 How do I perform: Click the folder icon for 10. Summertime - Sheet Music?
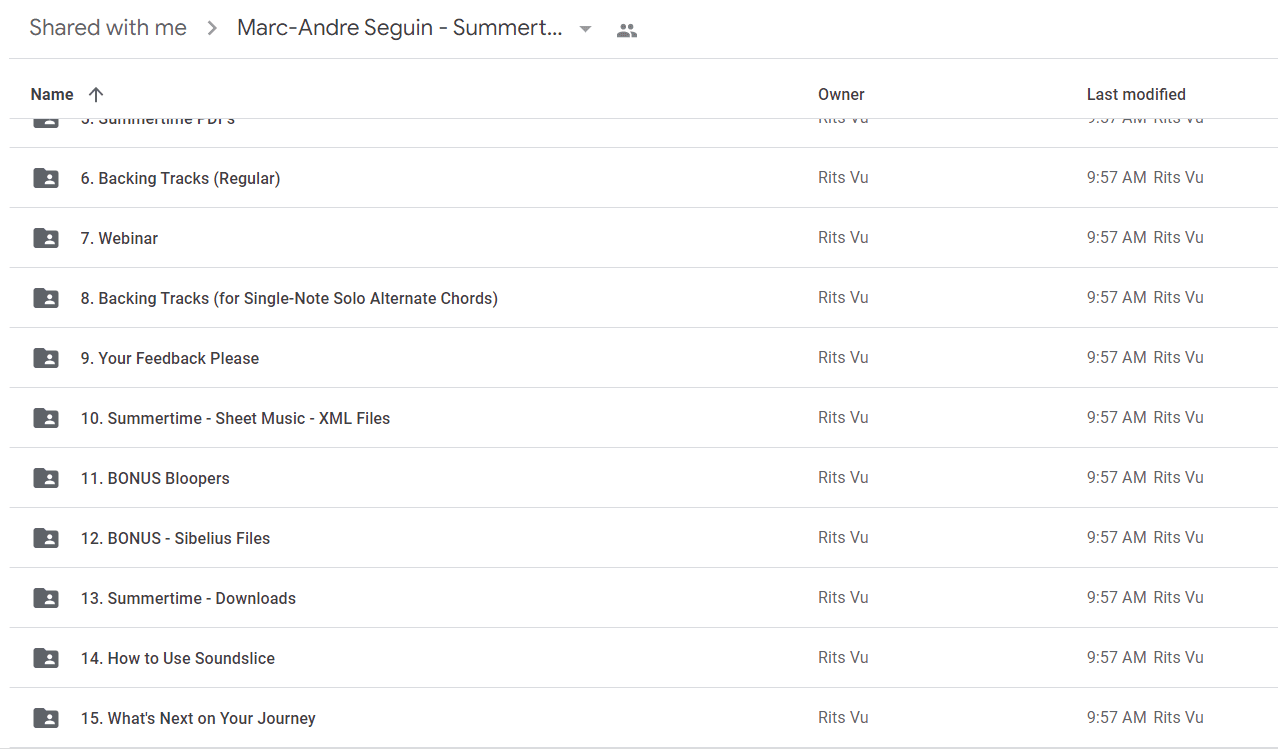[x=46, y=418]
